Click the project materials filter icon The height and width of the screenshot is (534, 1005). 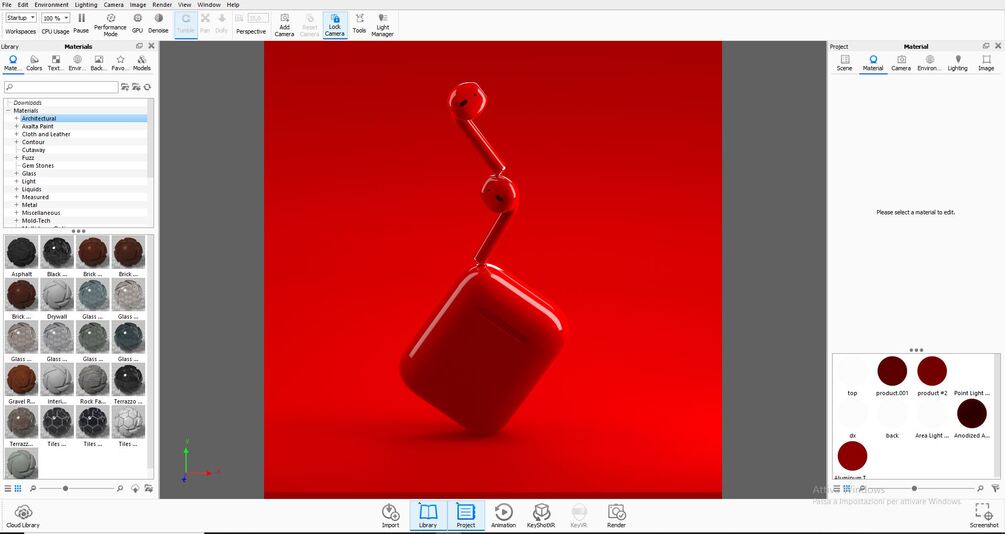point(995,488)
